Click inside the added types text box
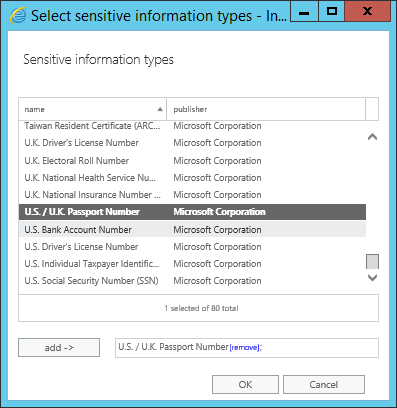The height and width of the screenshot is (408, 397). 247,348
